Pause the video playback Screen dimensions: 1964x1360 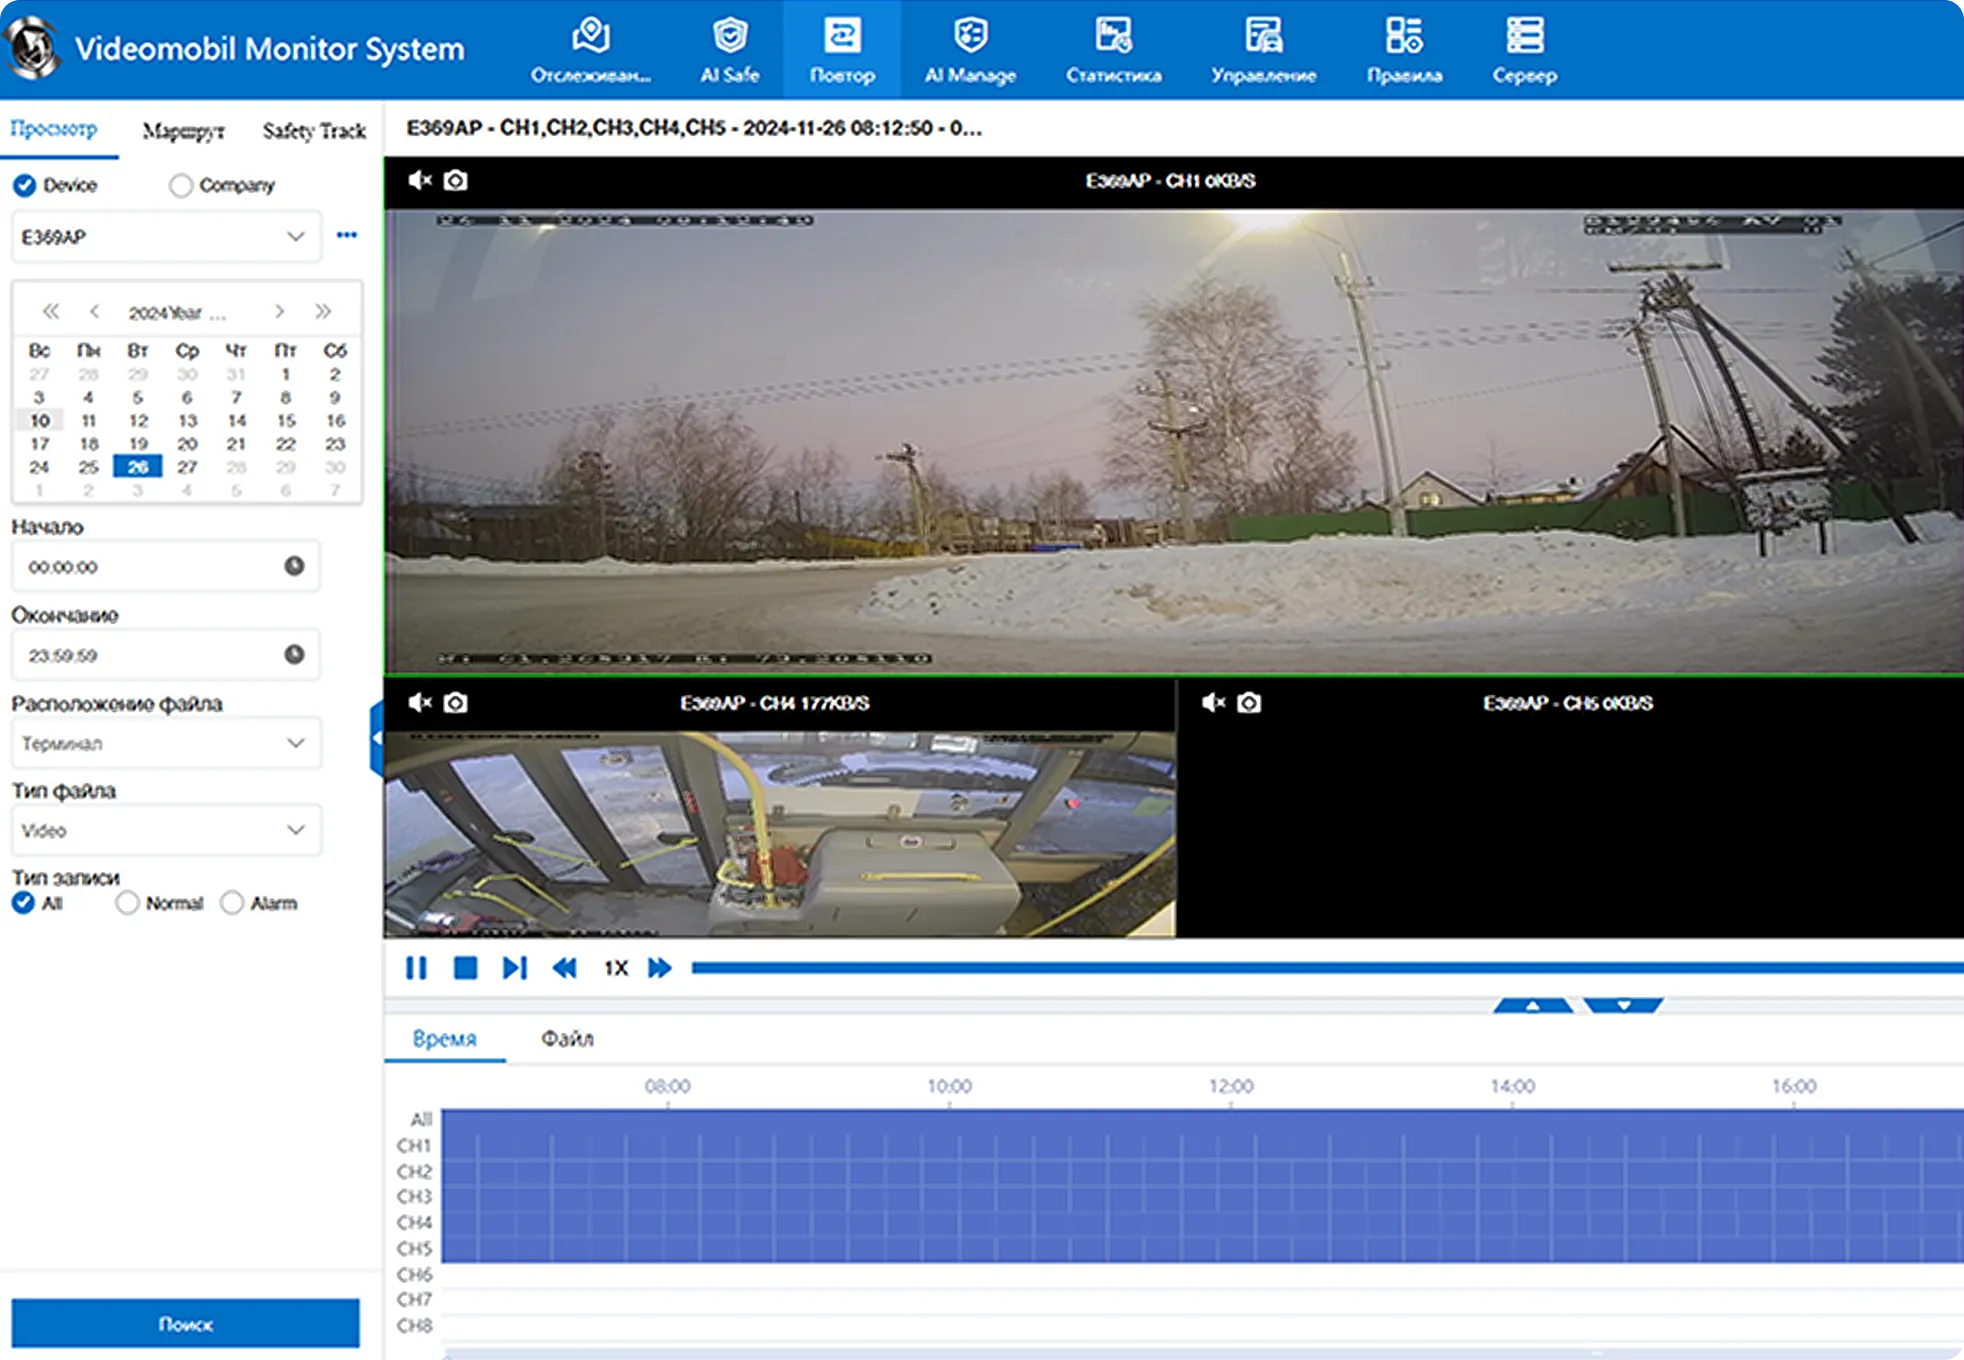tap(416, 968)
